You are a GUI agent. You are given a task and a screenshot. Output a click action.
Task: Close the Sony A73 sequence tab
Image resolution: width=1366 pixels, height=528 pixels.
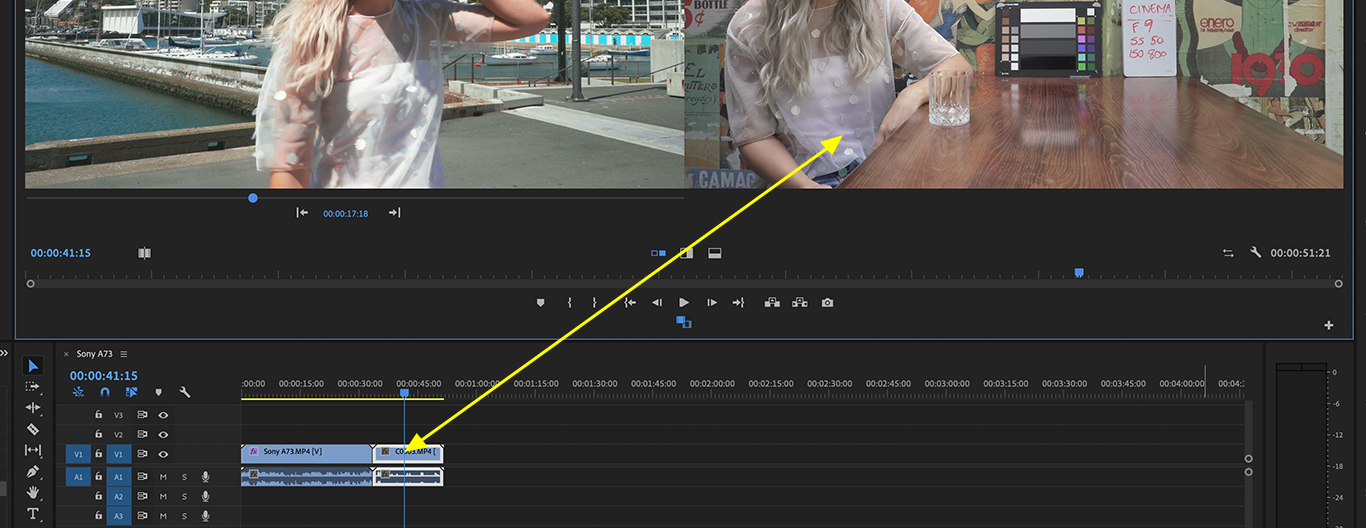pos(67,354)
